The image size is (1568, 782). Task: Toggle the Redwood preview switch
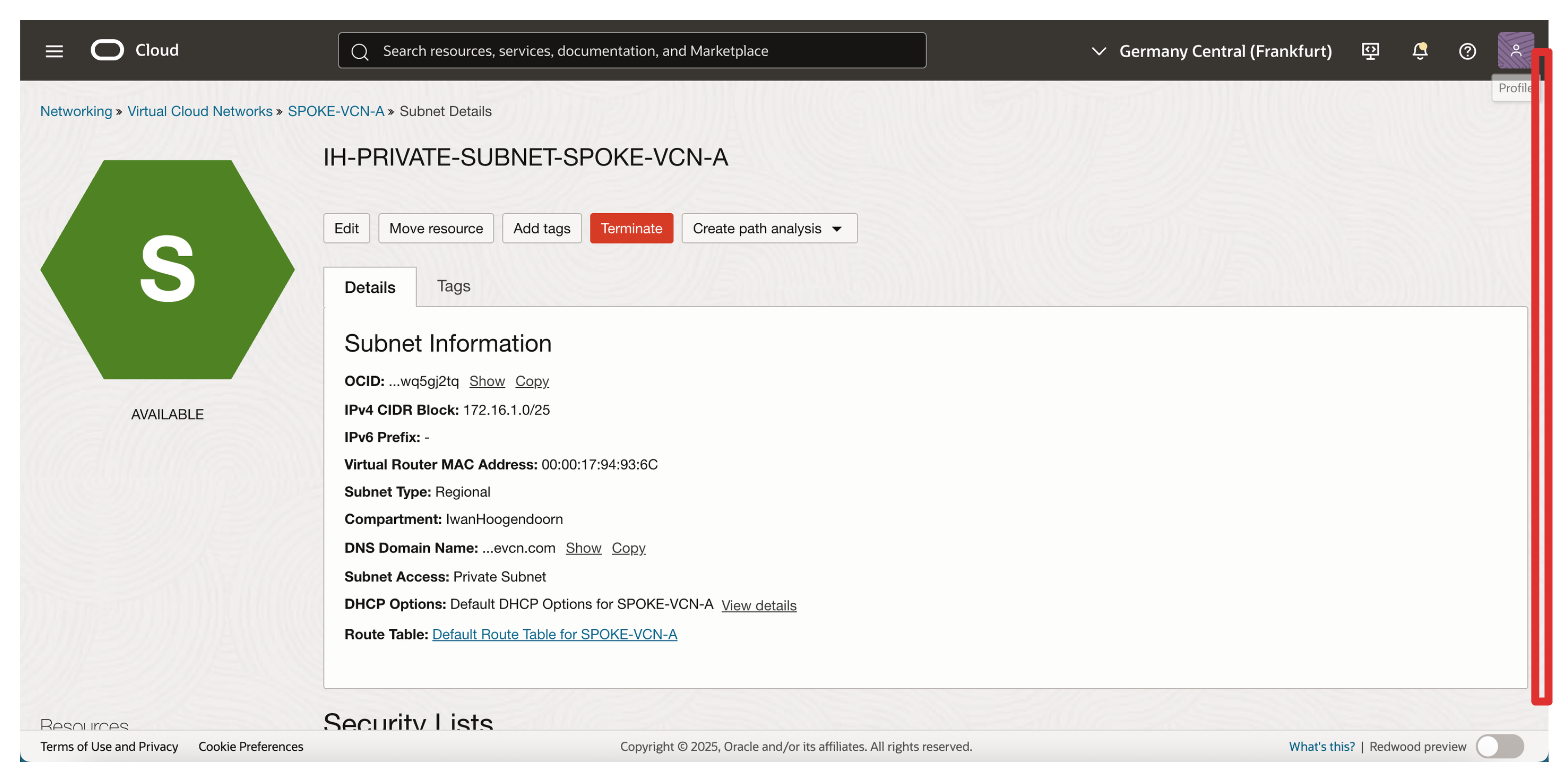pyautogui.click(x=1499, y=746)
